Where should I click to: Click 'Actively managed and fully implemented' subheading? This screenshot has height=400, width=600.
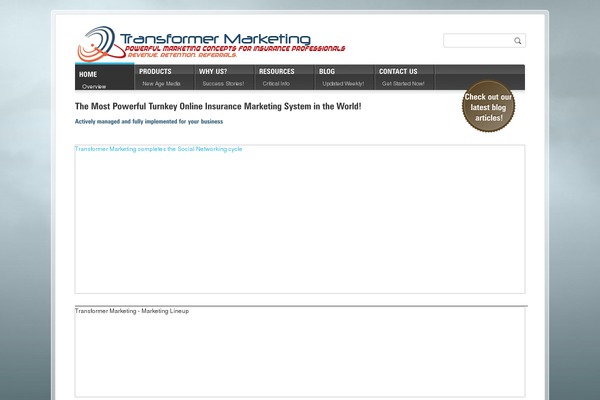point(149,121)
